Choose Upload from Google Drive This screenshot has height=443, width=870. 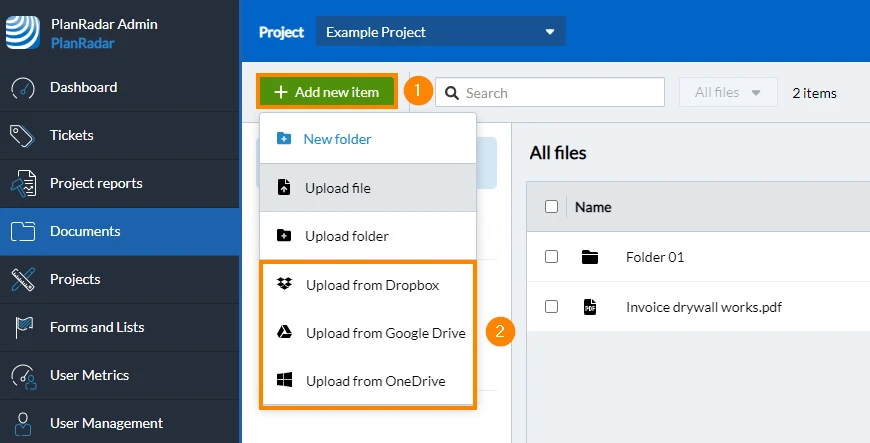[368, 333]
